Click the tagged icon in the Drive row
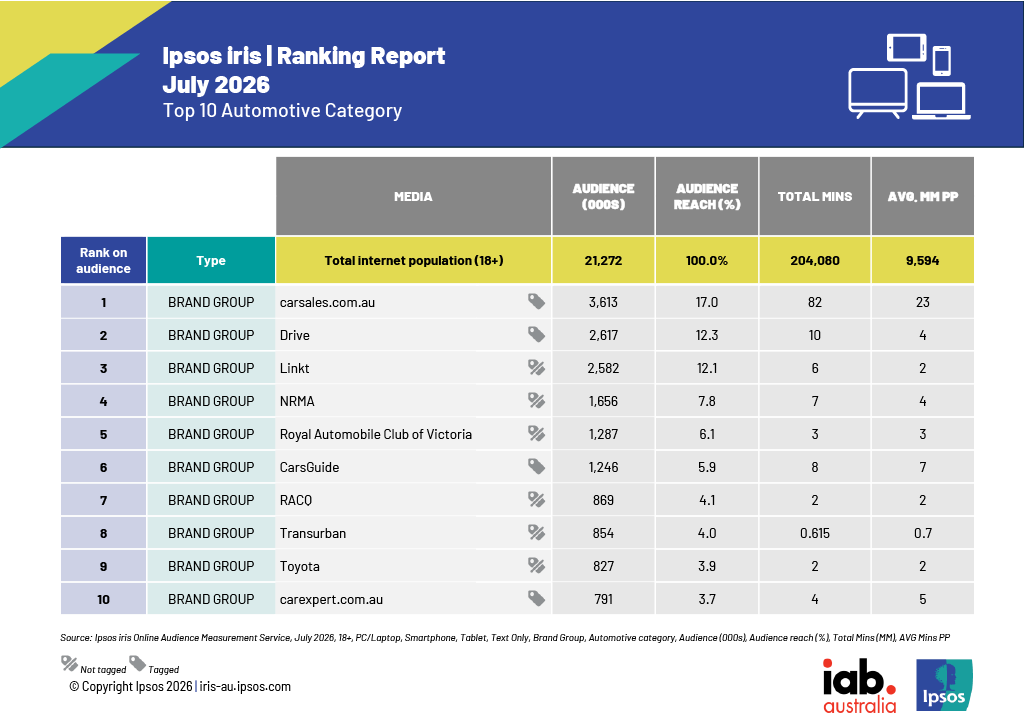The height and width of the screenshot is (726, 1024). coord(536,334)
